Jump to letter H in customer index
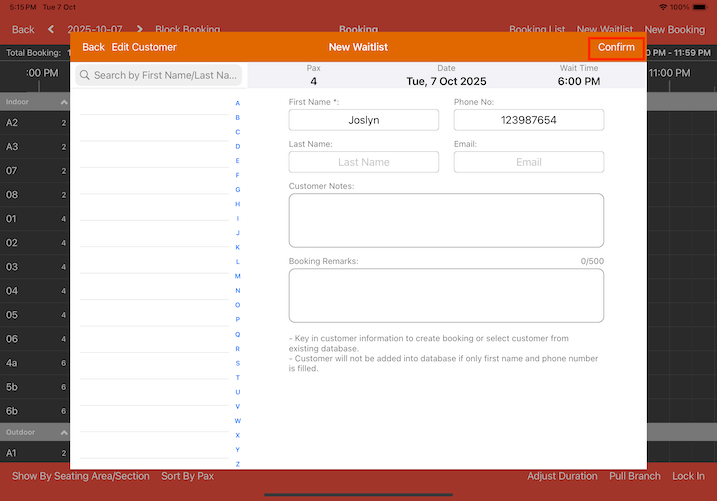This screenshot has height=501, width=717. pyautogui.click(x=237, y=204)
